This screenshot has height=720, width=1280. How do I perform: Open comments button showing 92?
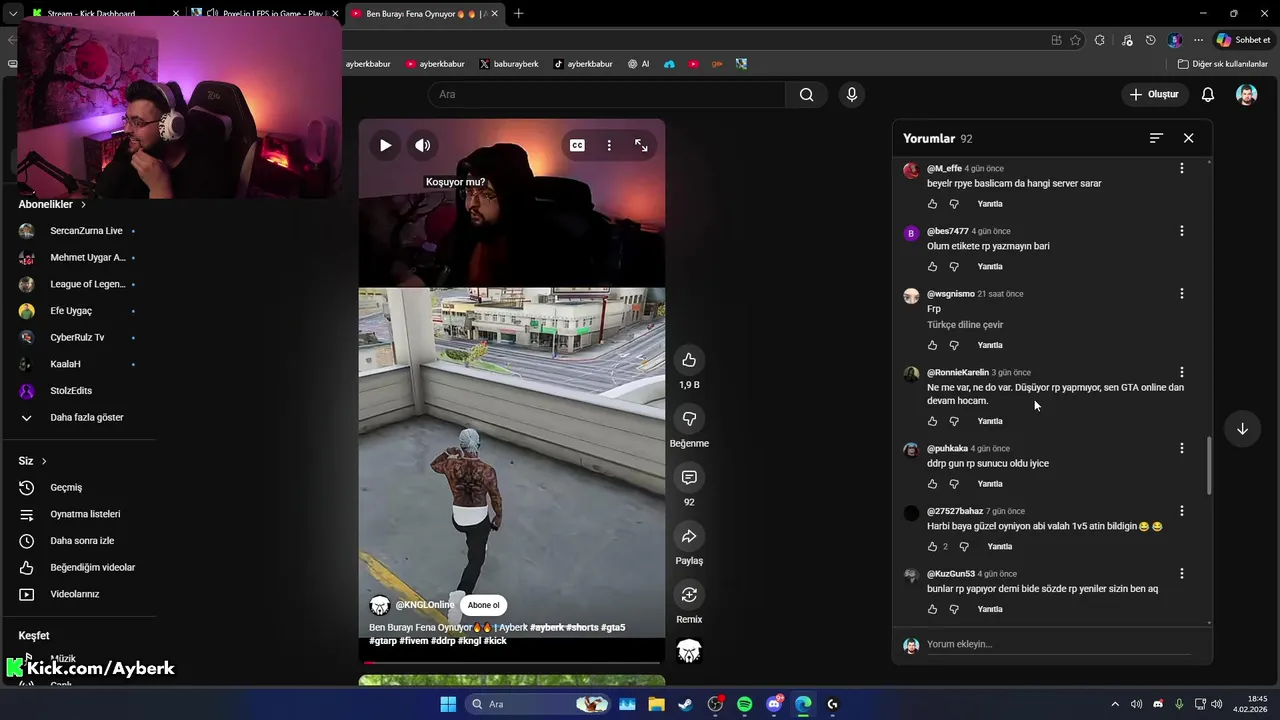click(689, 477)
